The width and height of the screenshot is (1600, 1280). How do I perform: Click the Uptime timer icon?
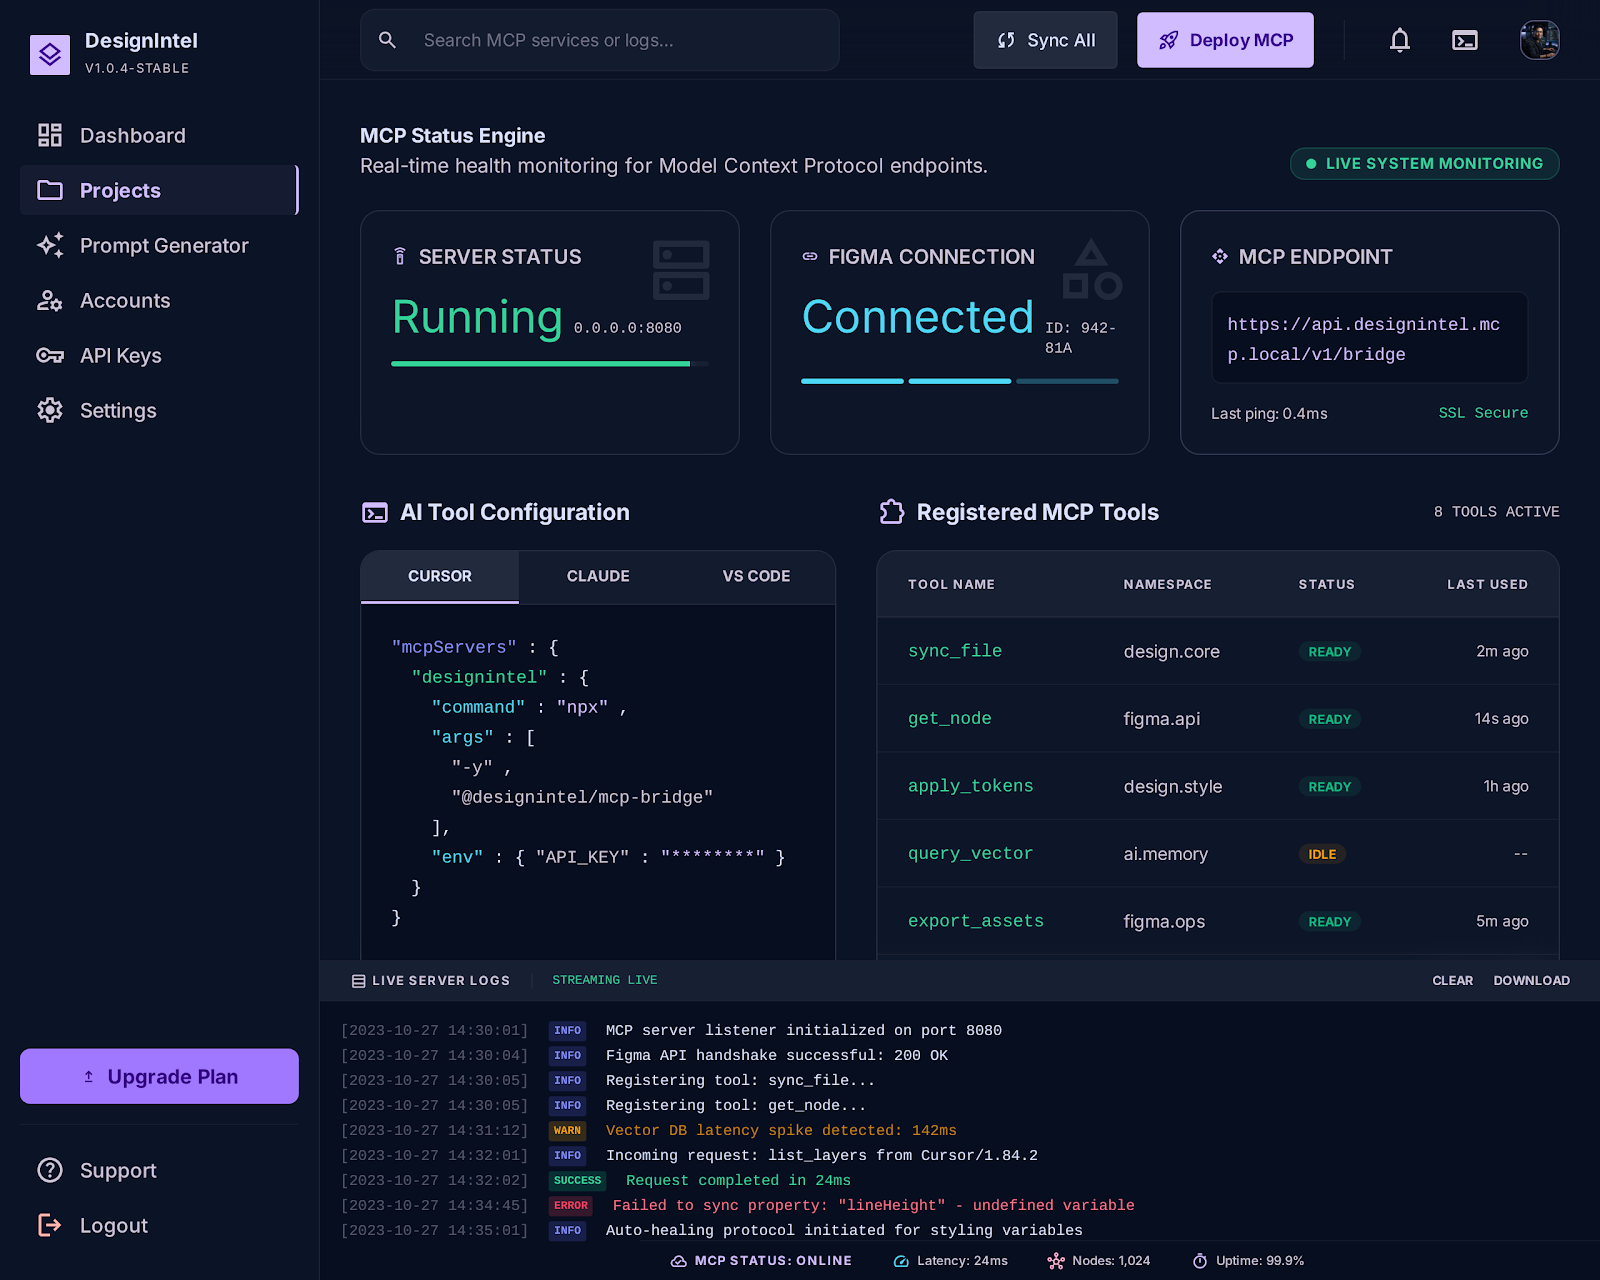pos(1200,1261)
